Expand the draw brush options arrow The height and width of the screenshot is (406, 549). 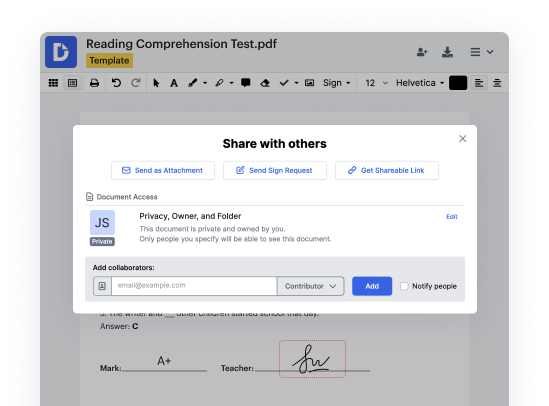tap(205, 83)
